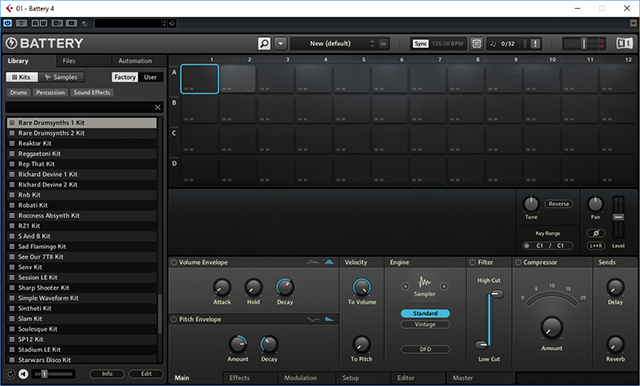Click the voices note icon next to 0/32
The image size is (640, 386).
pos(493,44)
